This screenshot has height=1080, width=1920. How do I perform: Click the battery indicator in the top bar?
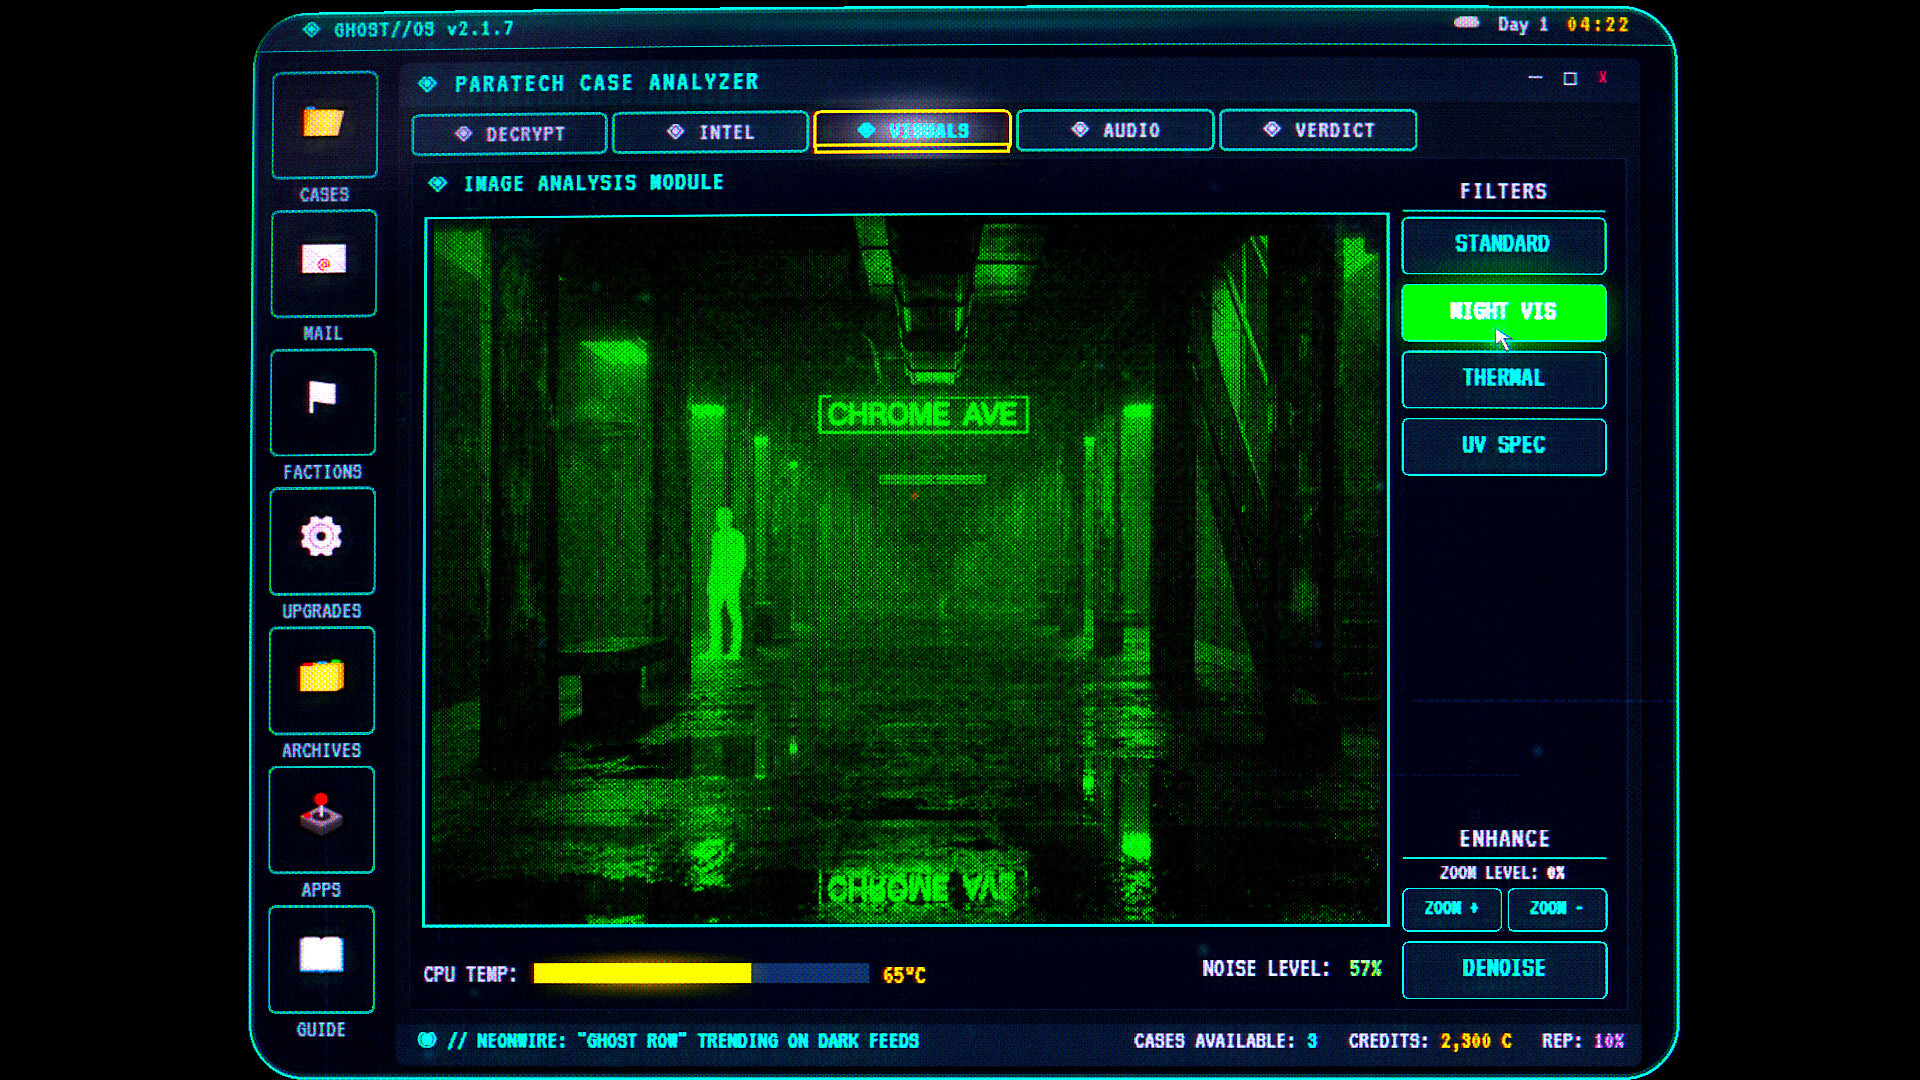point(1466,22)
